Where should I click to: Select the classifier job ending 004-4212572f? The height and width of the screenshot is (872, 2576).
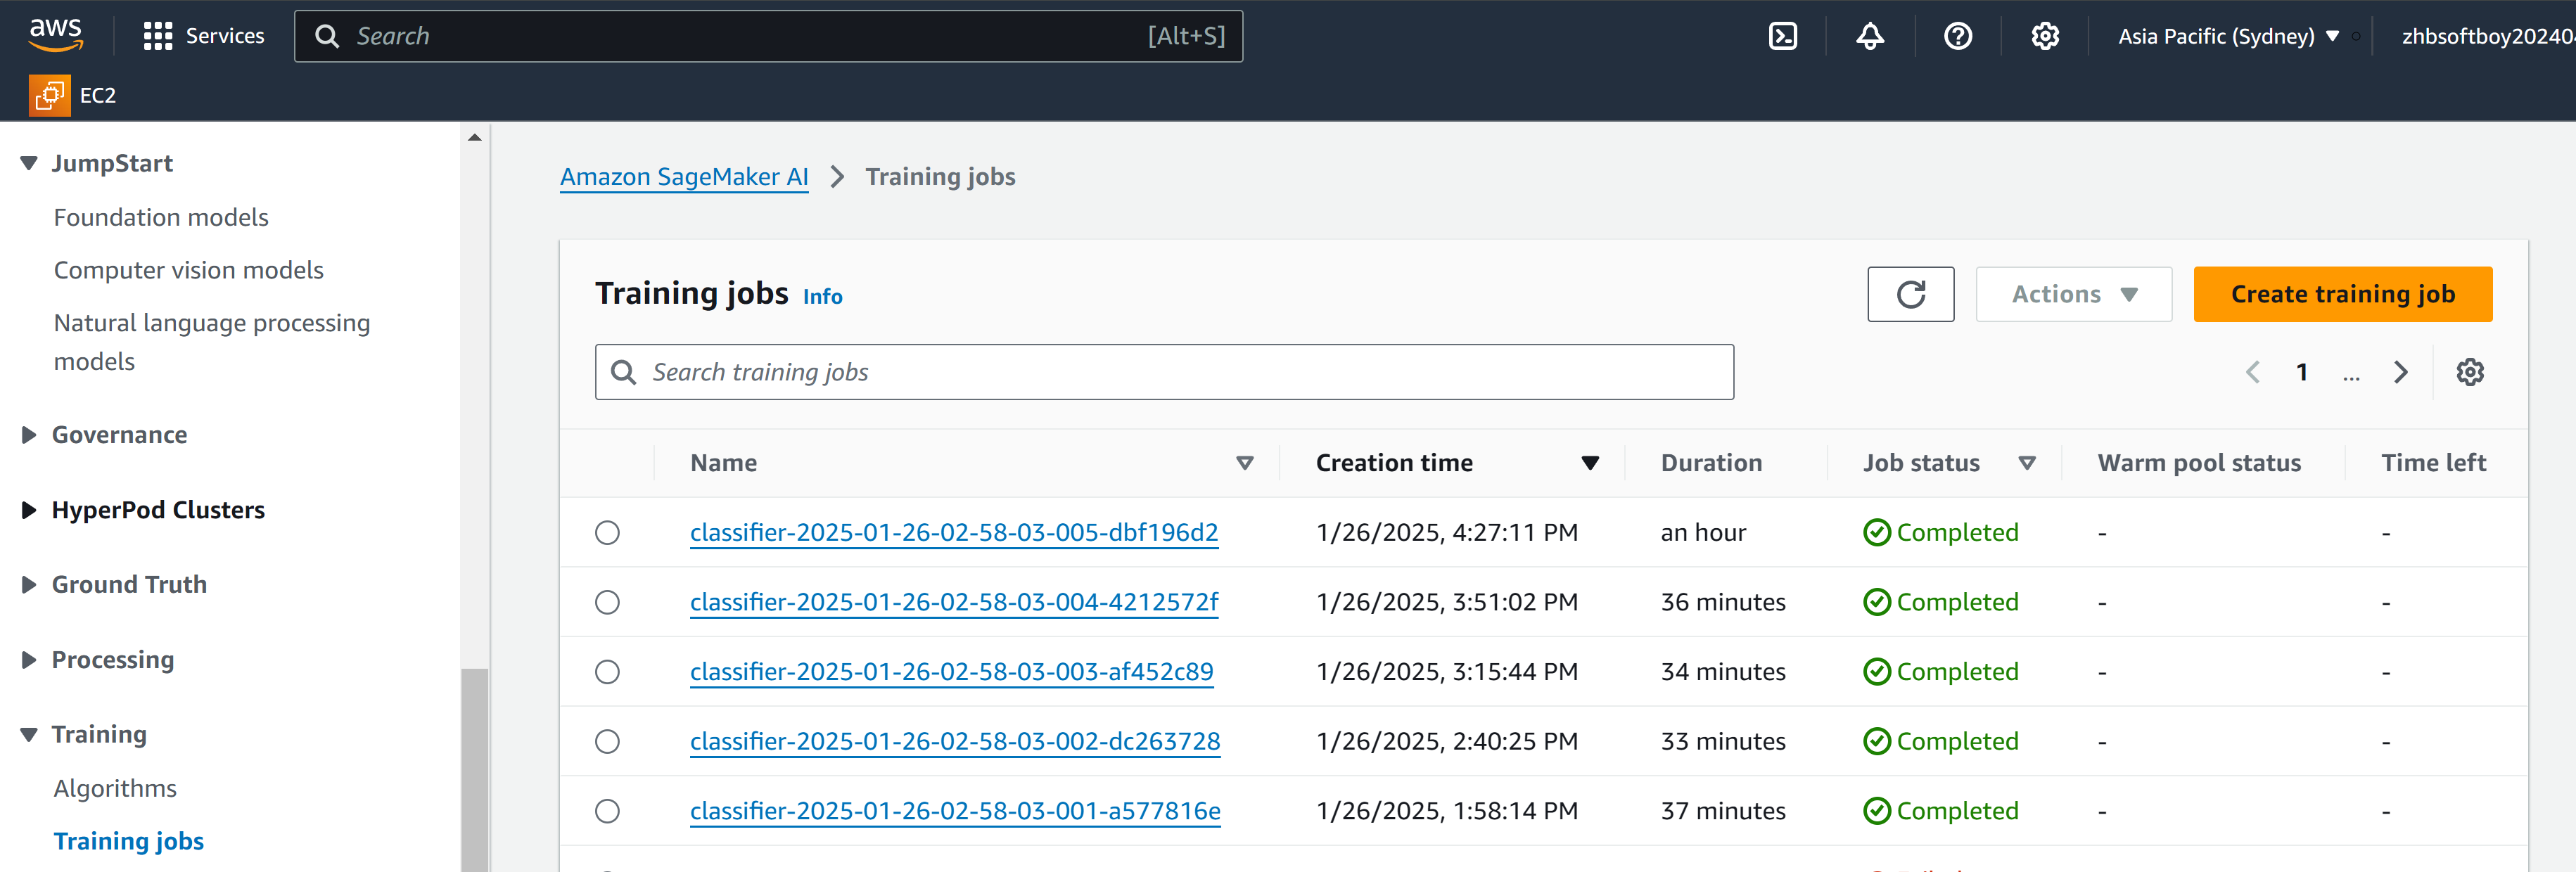[607, 602]
